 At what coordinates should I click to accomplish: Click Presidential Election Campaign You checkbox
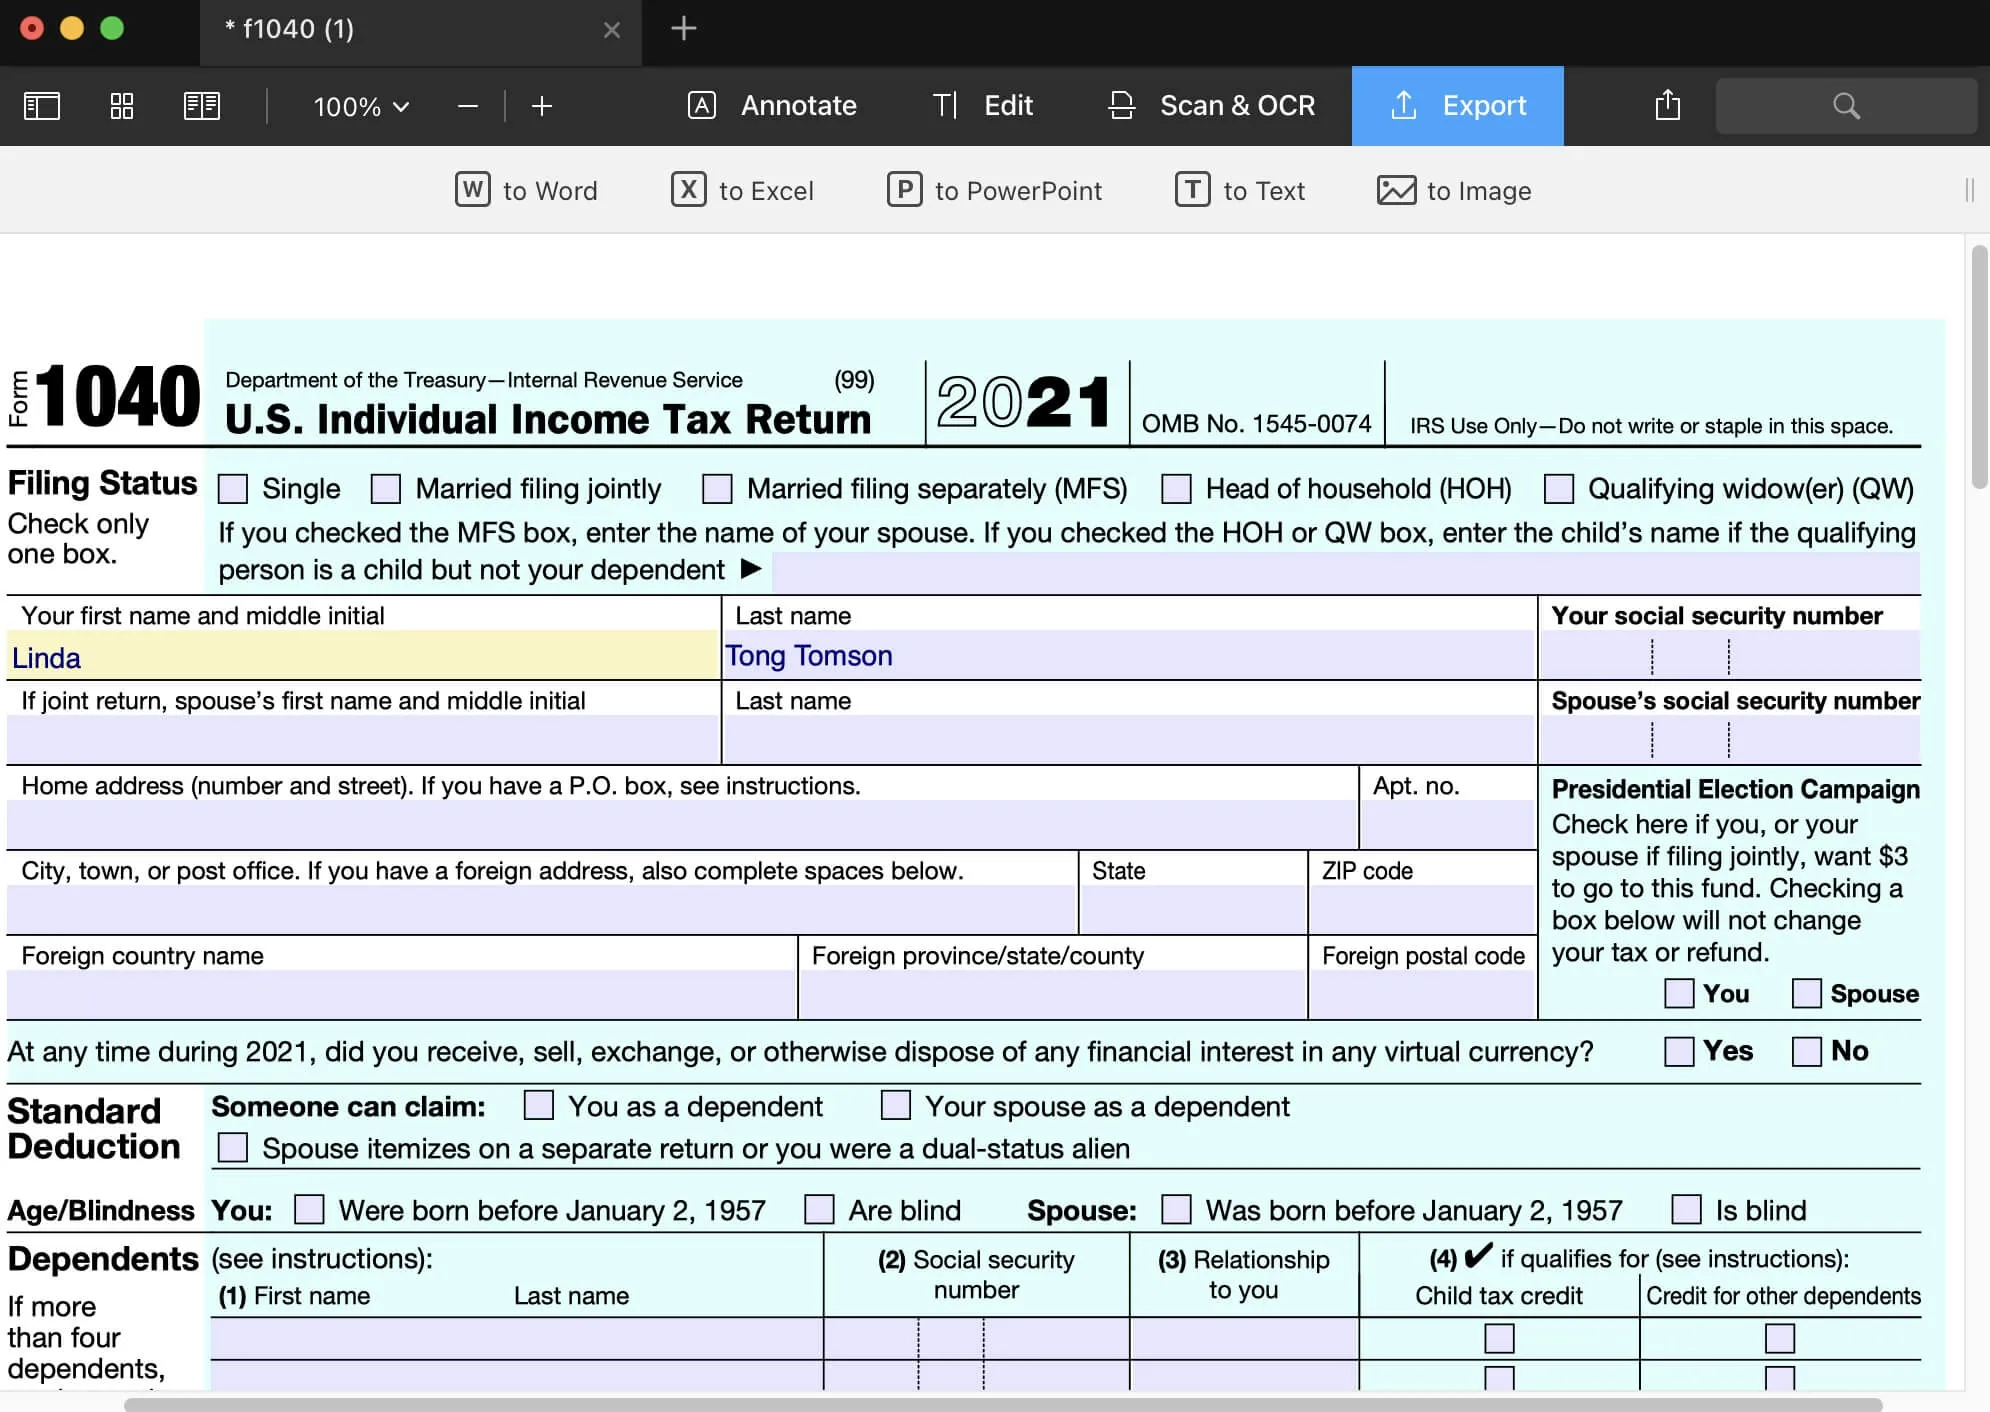[1678, 993]
